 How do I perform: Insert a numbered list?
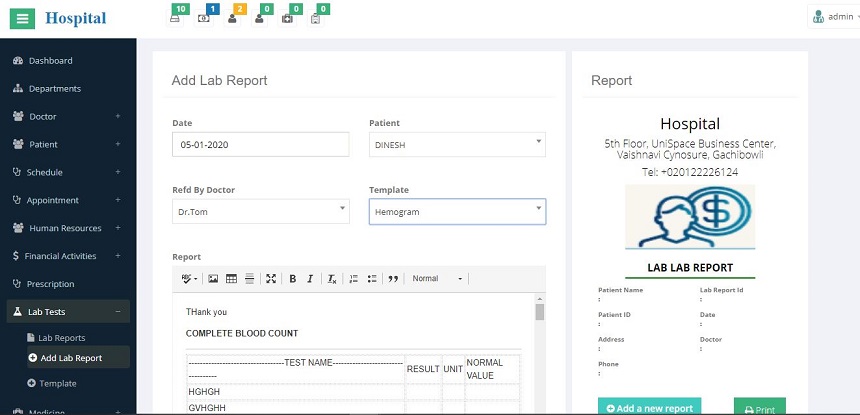click(354, 278)
